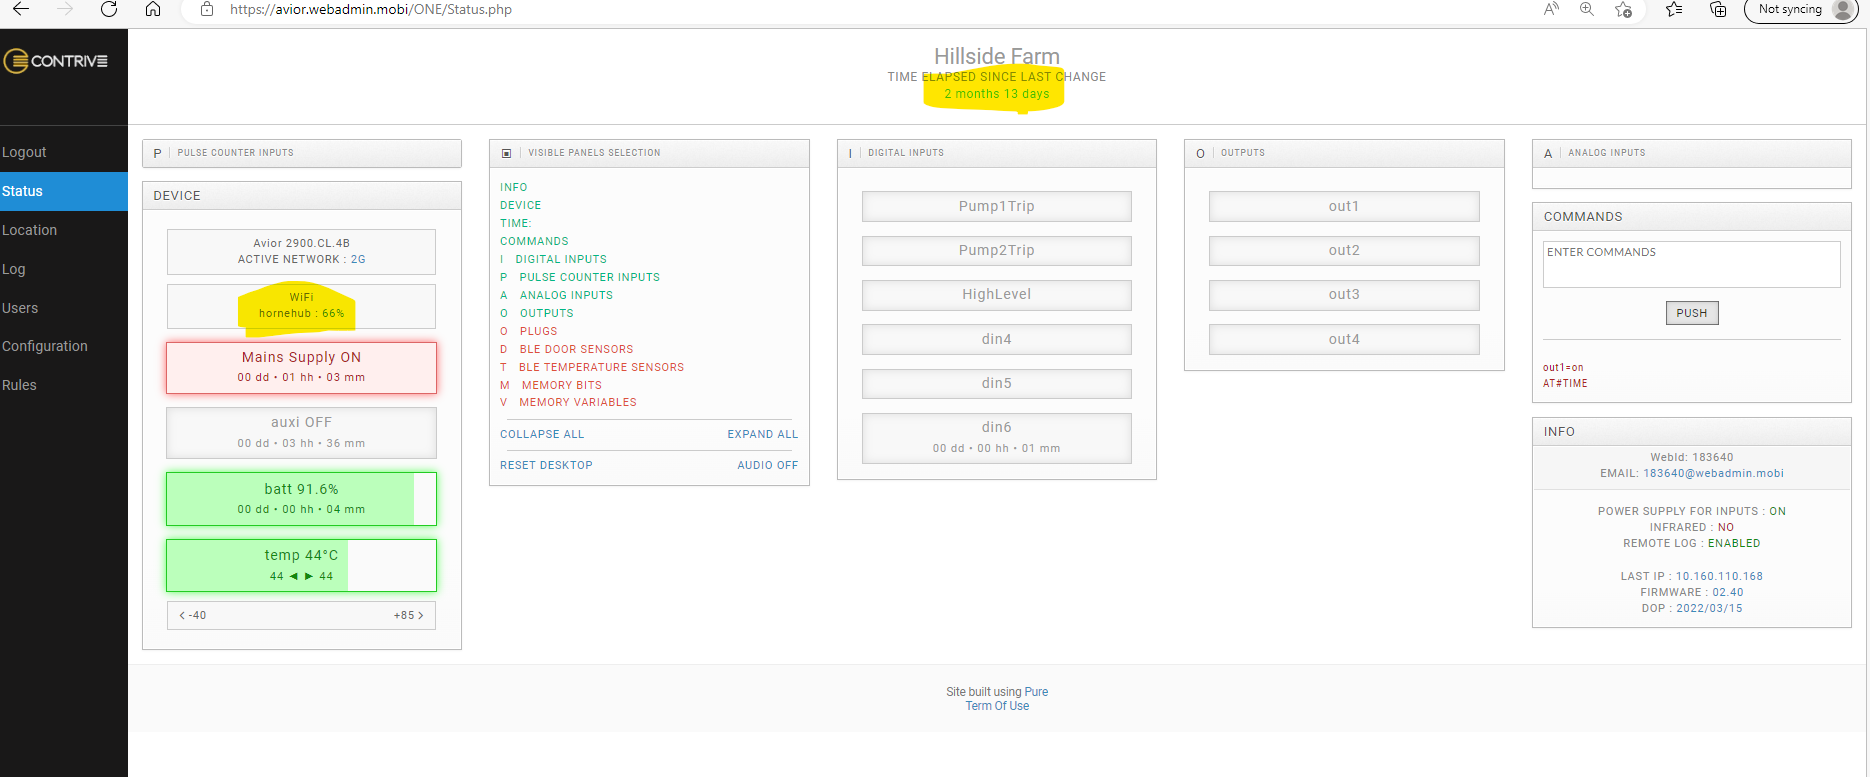Open the Log page in sidebar

click(x=14, y=269)
